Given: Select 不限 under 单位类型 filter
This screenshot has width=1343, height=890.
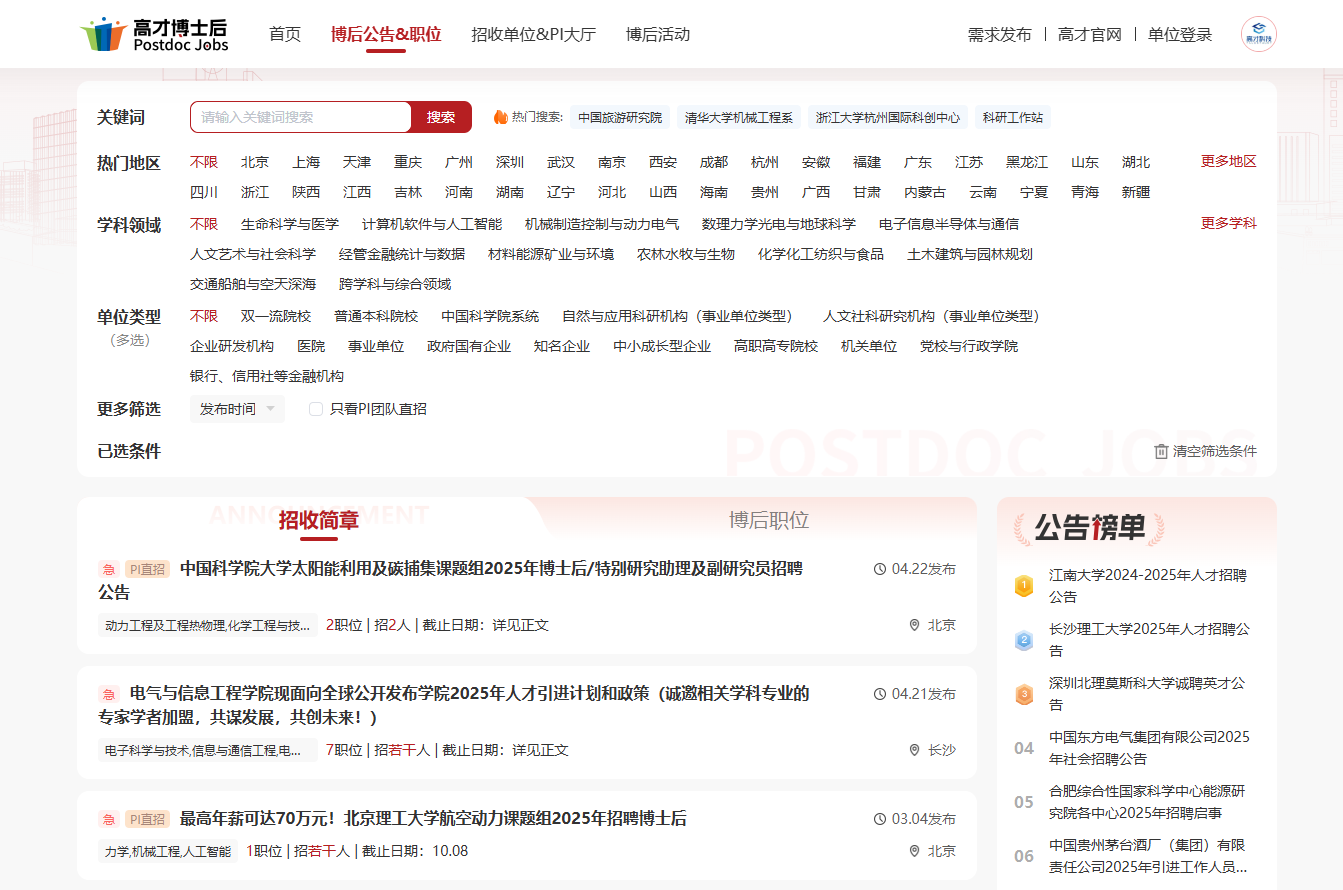Looking at the screenshot, I should [204, 316].
